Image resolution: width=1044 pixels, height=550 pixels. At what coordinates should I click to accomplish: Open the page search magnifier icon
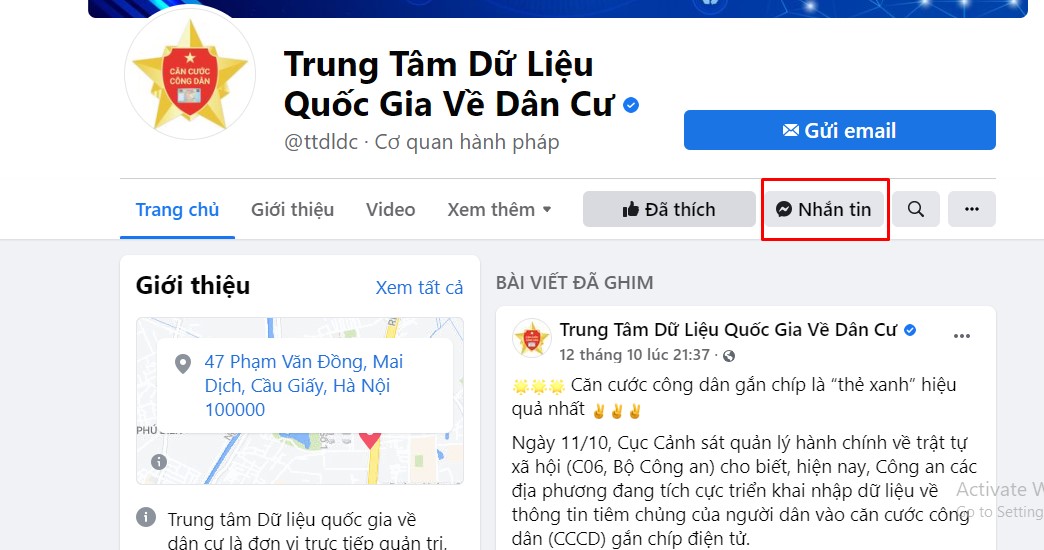click(915, 209)
